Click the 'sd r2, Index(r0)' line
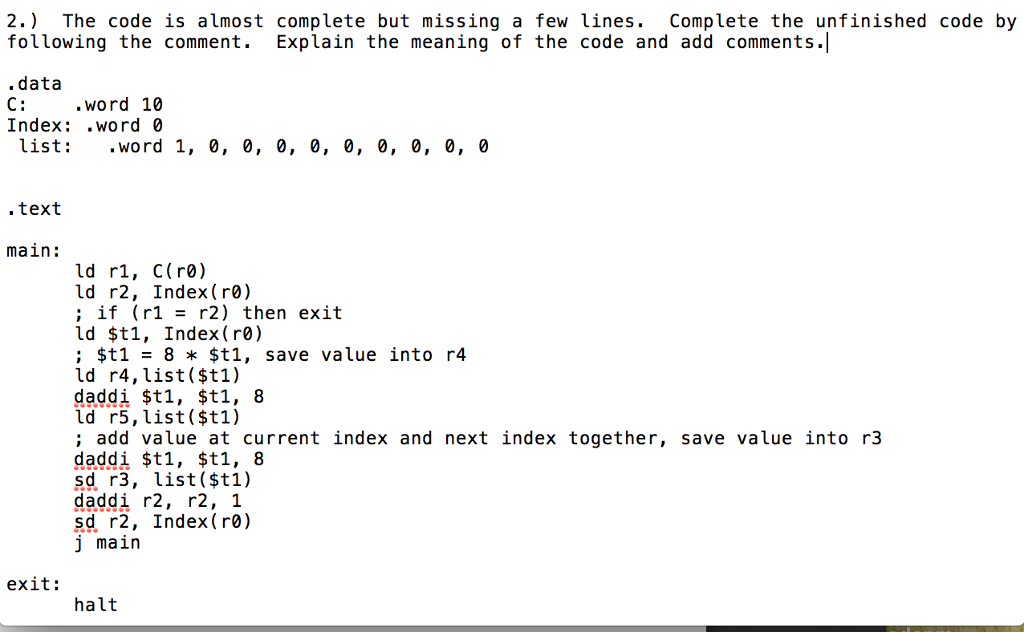1024x632 pixels. pyautogui.click(x=163, y=522)
